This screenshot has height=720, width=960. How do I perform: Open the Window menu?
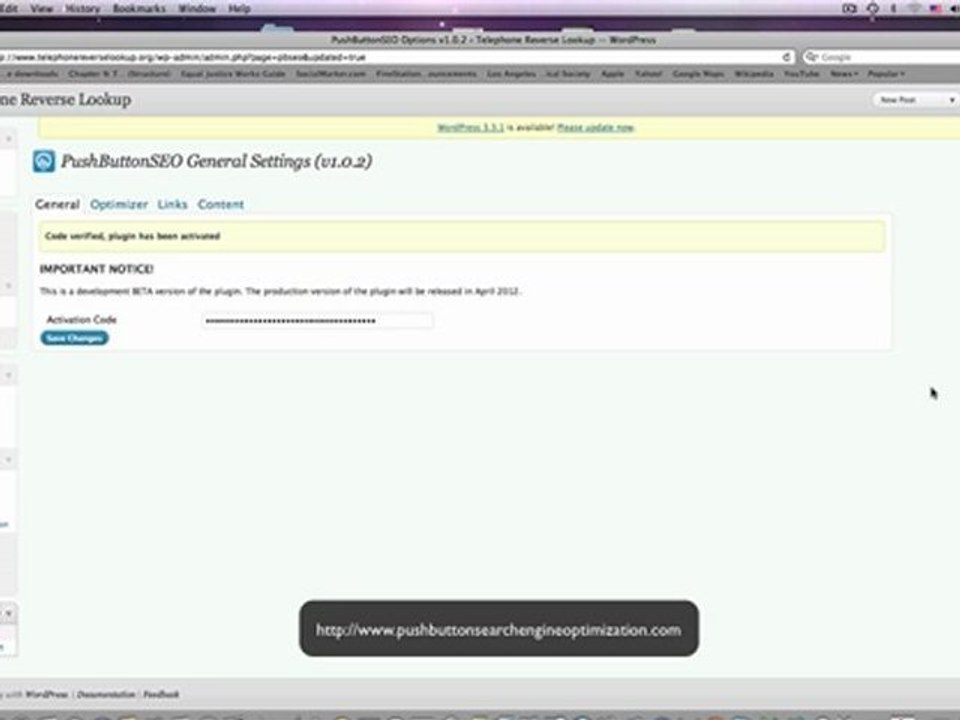[197, 9]
